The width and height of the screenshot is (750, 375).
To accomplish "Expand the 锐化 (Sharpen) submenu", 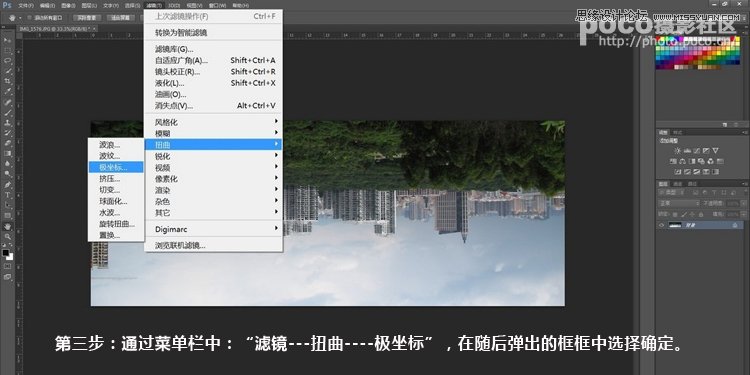I will point(213,156).
